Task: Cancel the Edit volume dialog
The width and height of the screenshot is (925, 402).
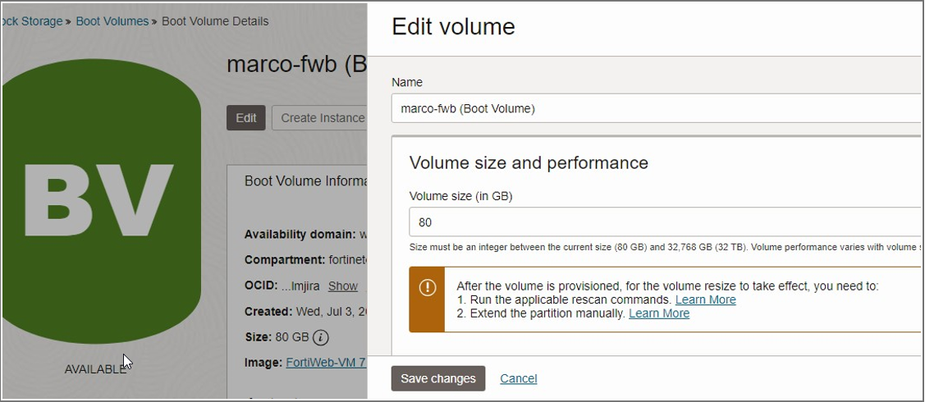Action: (x=518, y=379)
